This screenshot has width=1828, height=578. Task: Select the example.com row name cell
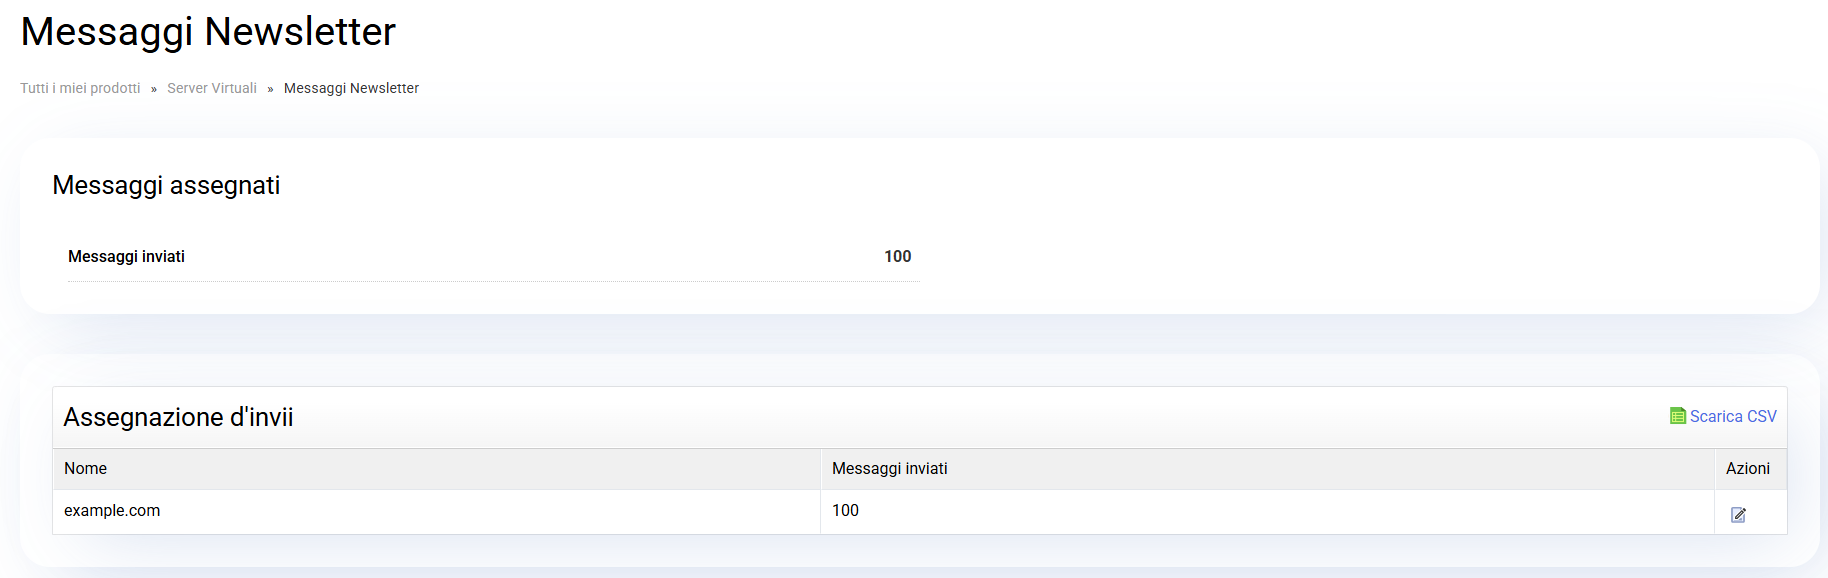112,510
